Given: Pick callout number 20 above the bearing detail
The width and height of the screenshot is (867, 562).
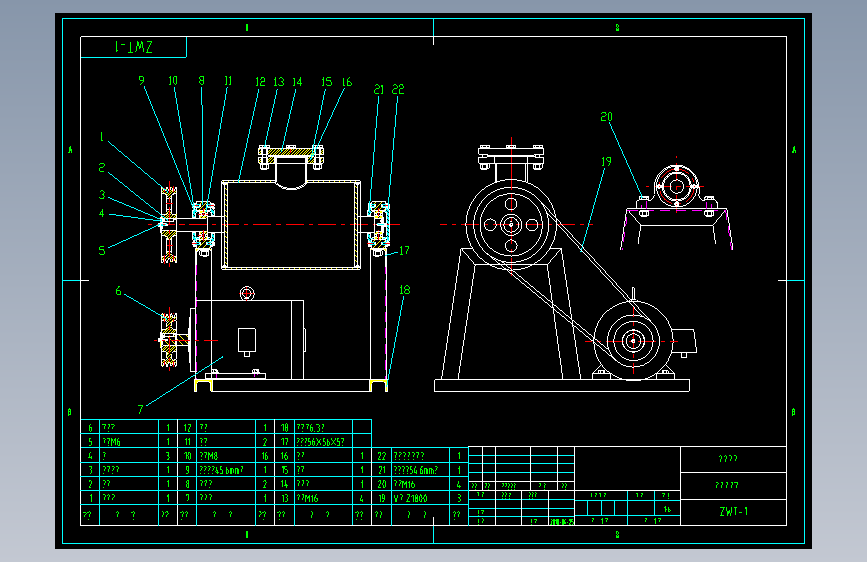Looking at the screenshot, I should (607, 117).
